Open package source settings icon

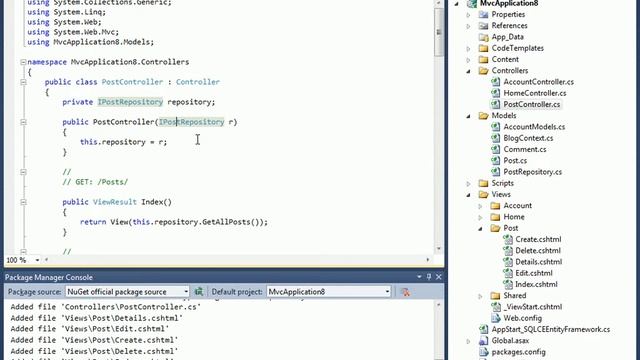199,291
